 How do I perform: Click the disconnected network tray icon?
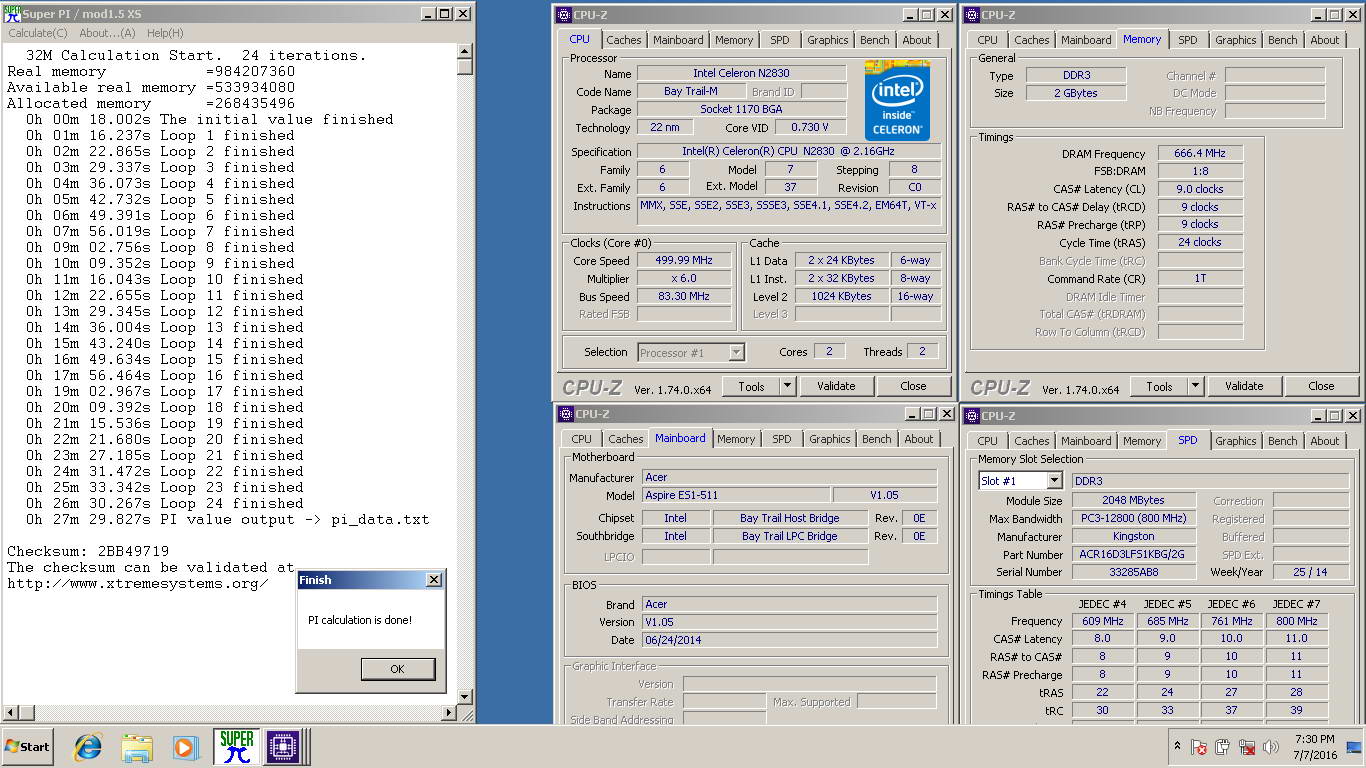click(1247, 747)
